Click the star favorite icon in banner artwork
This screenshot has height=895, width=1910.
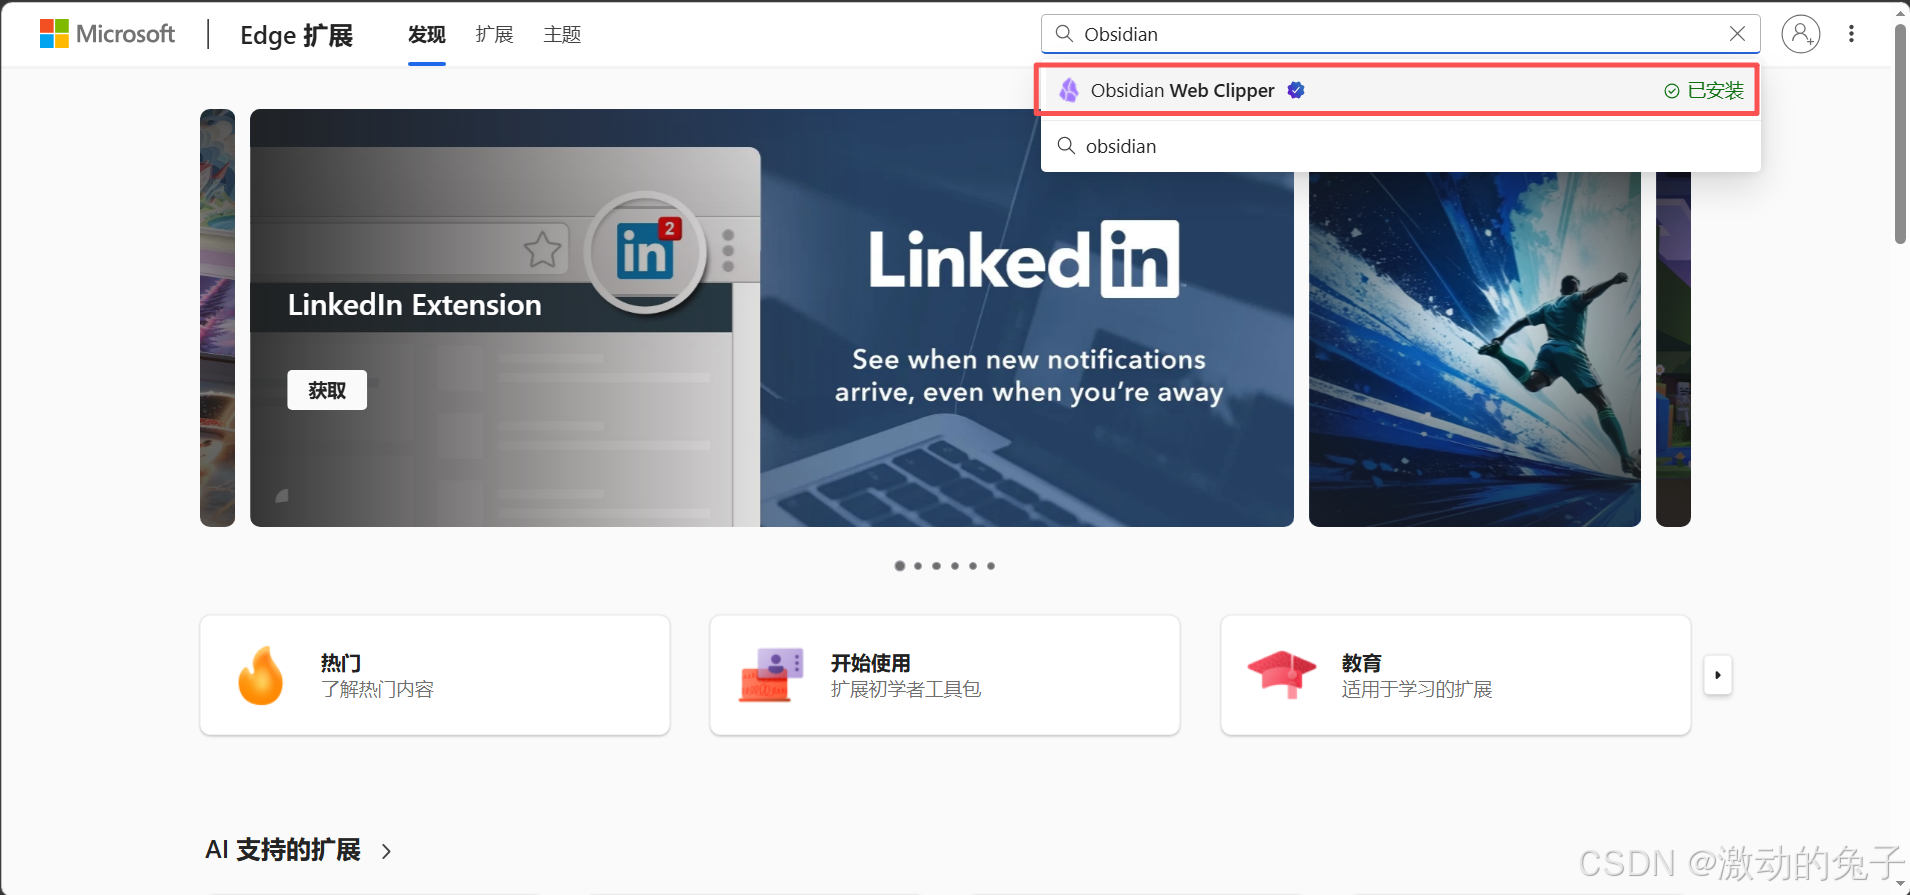point(543,250)
